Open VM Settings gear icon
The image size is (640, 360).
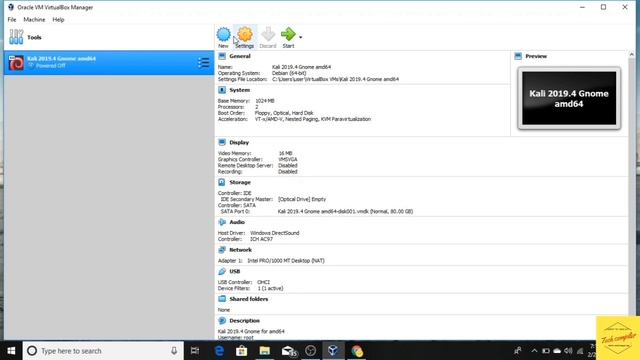pos(245,34)
